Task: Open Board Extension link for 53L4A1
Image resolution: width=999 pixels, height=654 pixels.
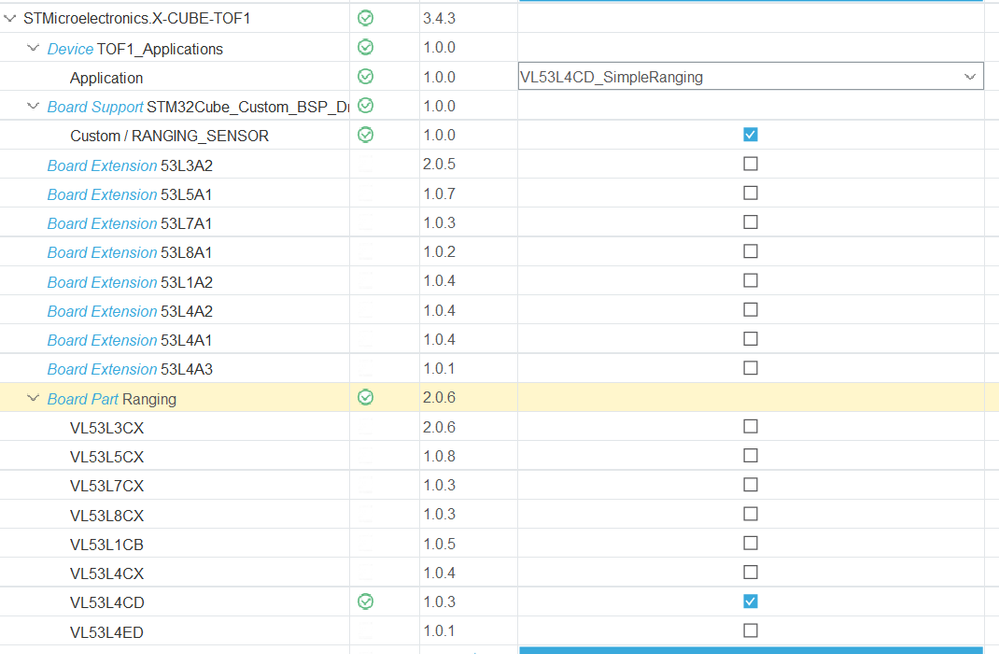Action: click(102, 340)
